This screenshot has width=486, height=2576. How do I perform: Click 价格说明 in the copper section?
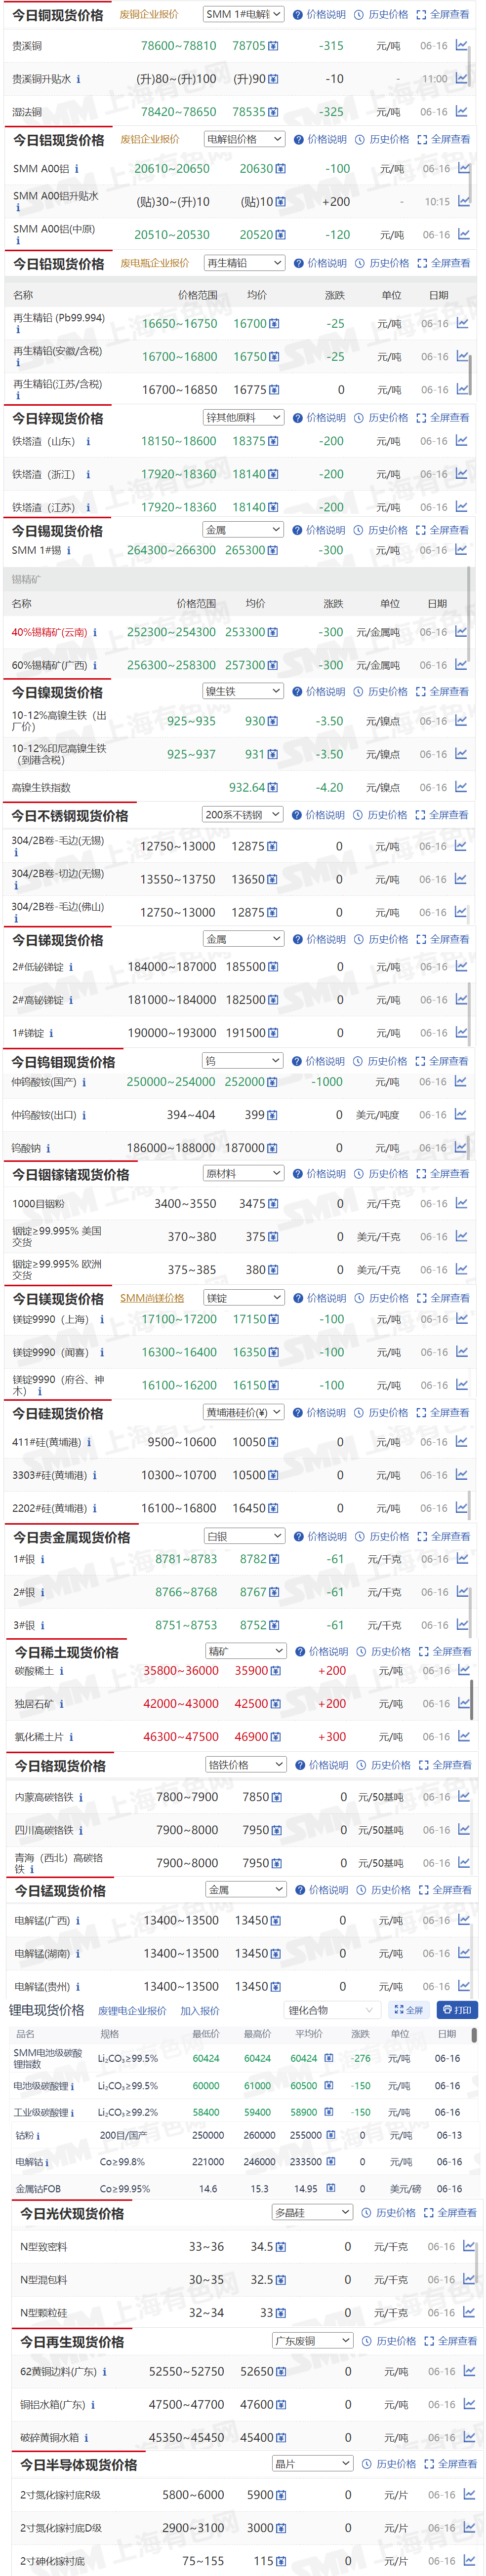pos(319,15)
